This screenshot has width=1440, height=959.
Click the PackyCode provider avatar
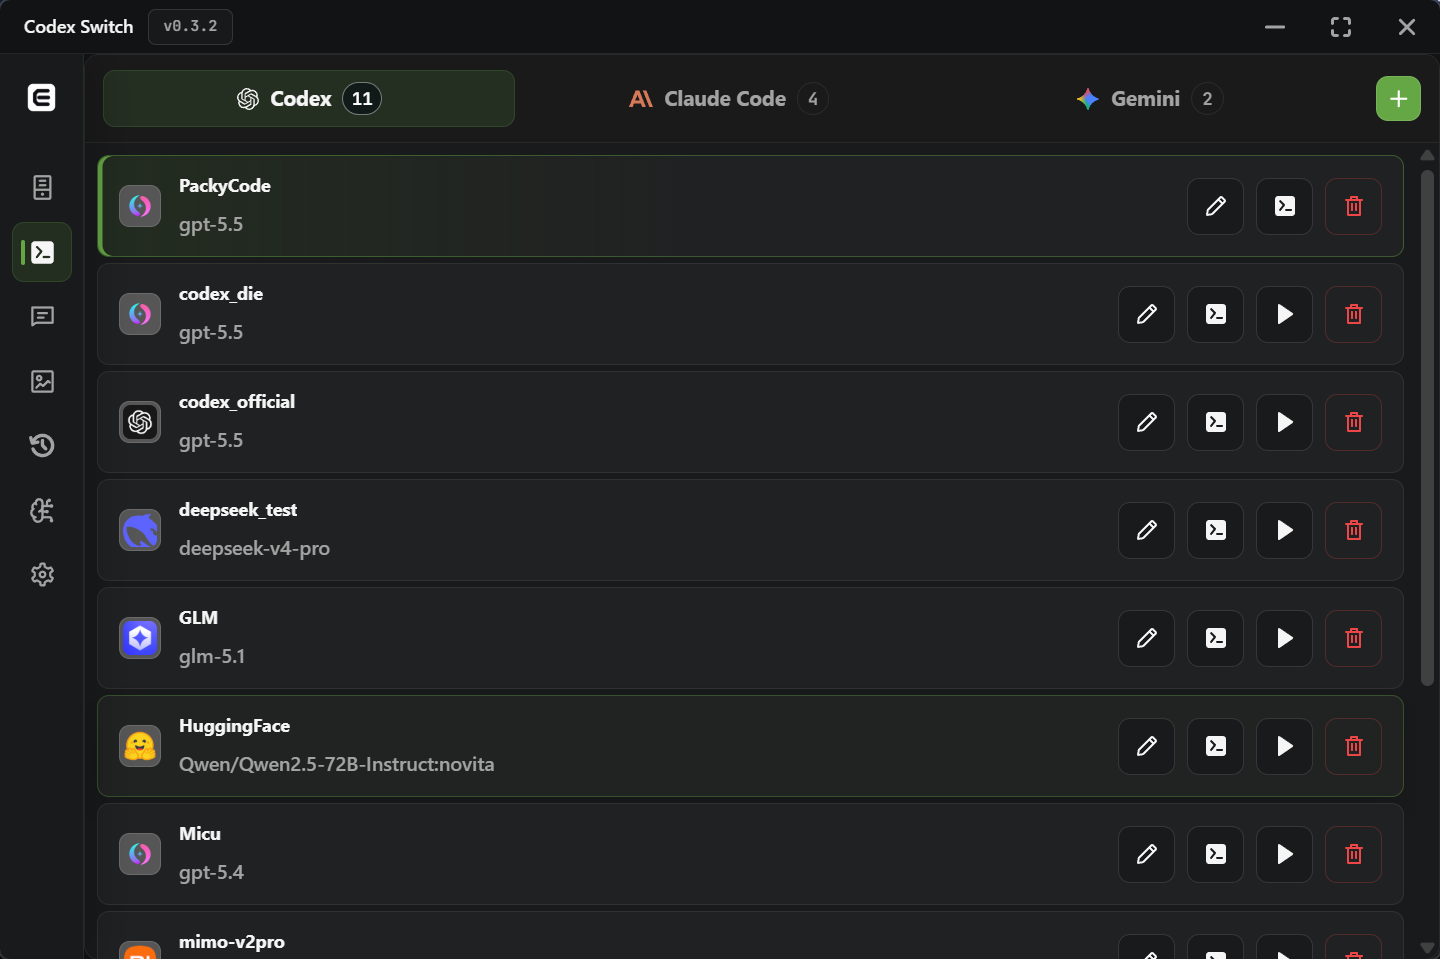point(140,206)
